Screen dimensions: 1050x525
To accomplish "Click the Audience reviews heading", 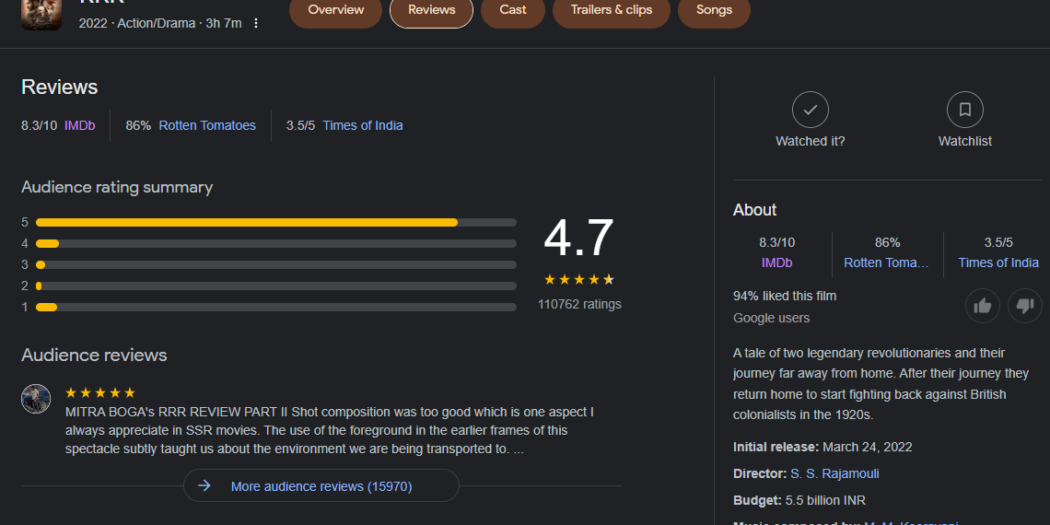I will (94, 355).
